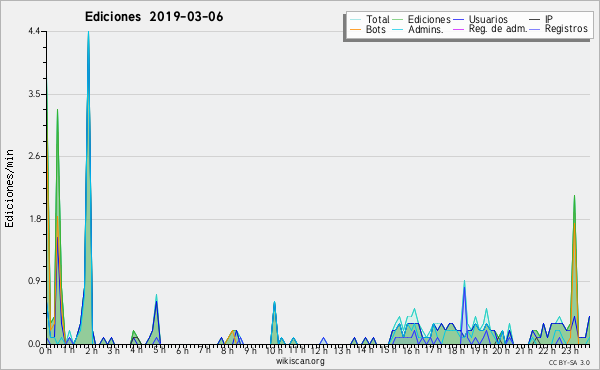The image size is (600, 370).
Task: Click the Reg. de adm. legend entry
Action: tap(490, 29)
